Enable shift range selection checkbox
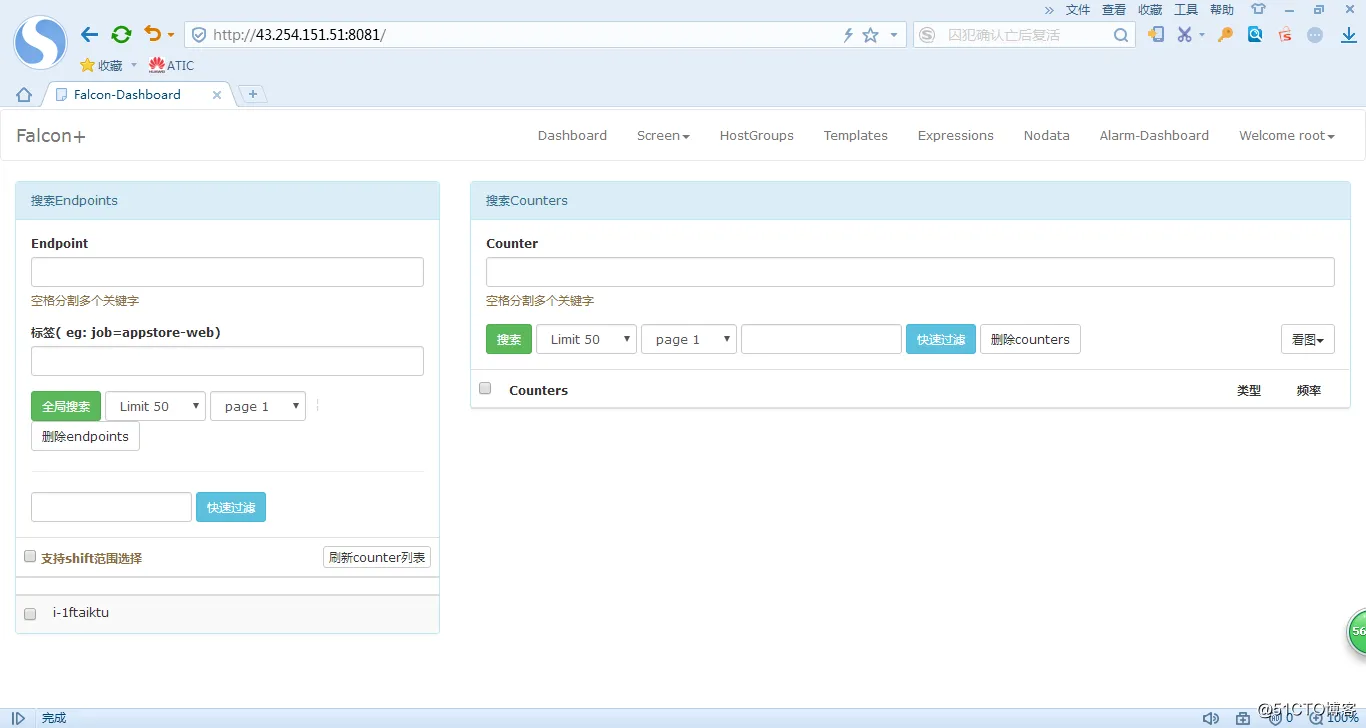This screenshot has height=728, width=1366. point(30,556)
